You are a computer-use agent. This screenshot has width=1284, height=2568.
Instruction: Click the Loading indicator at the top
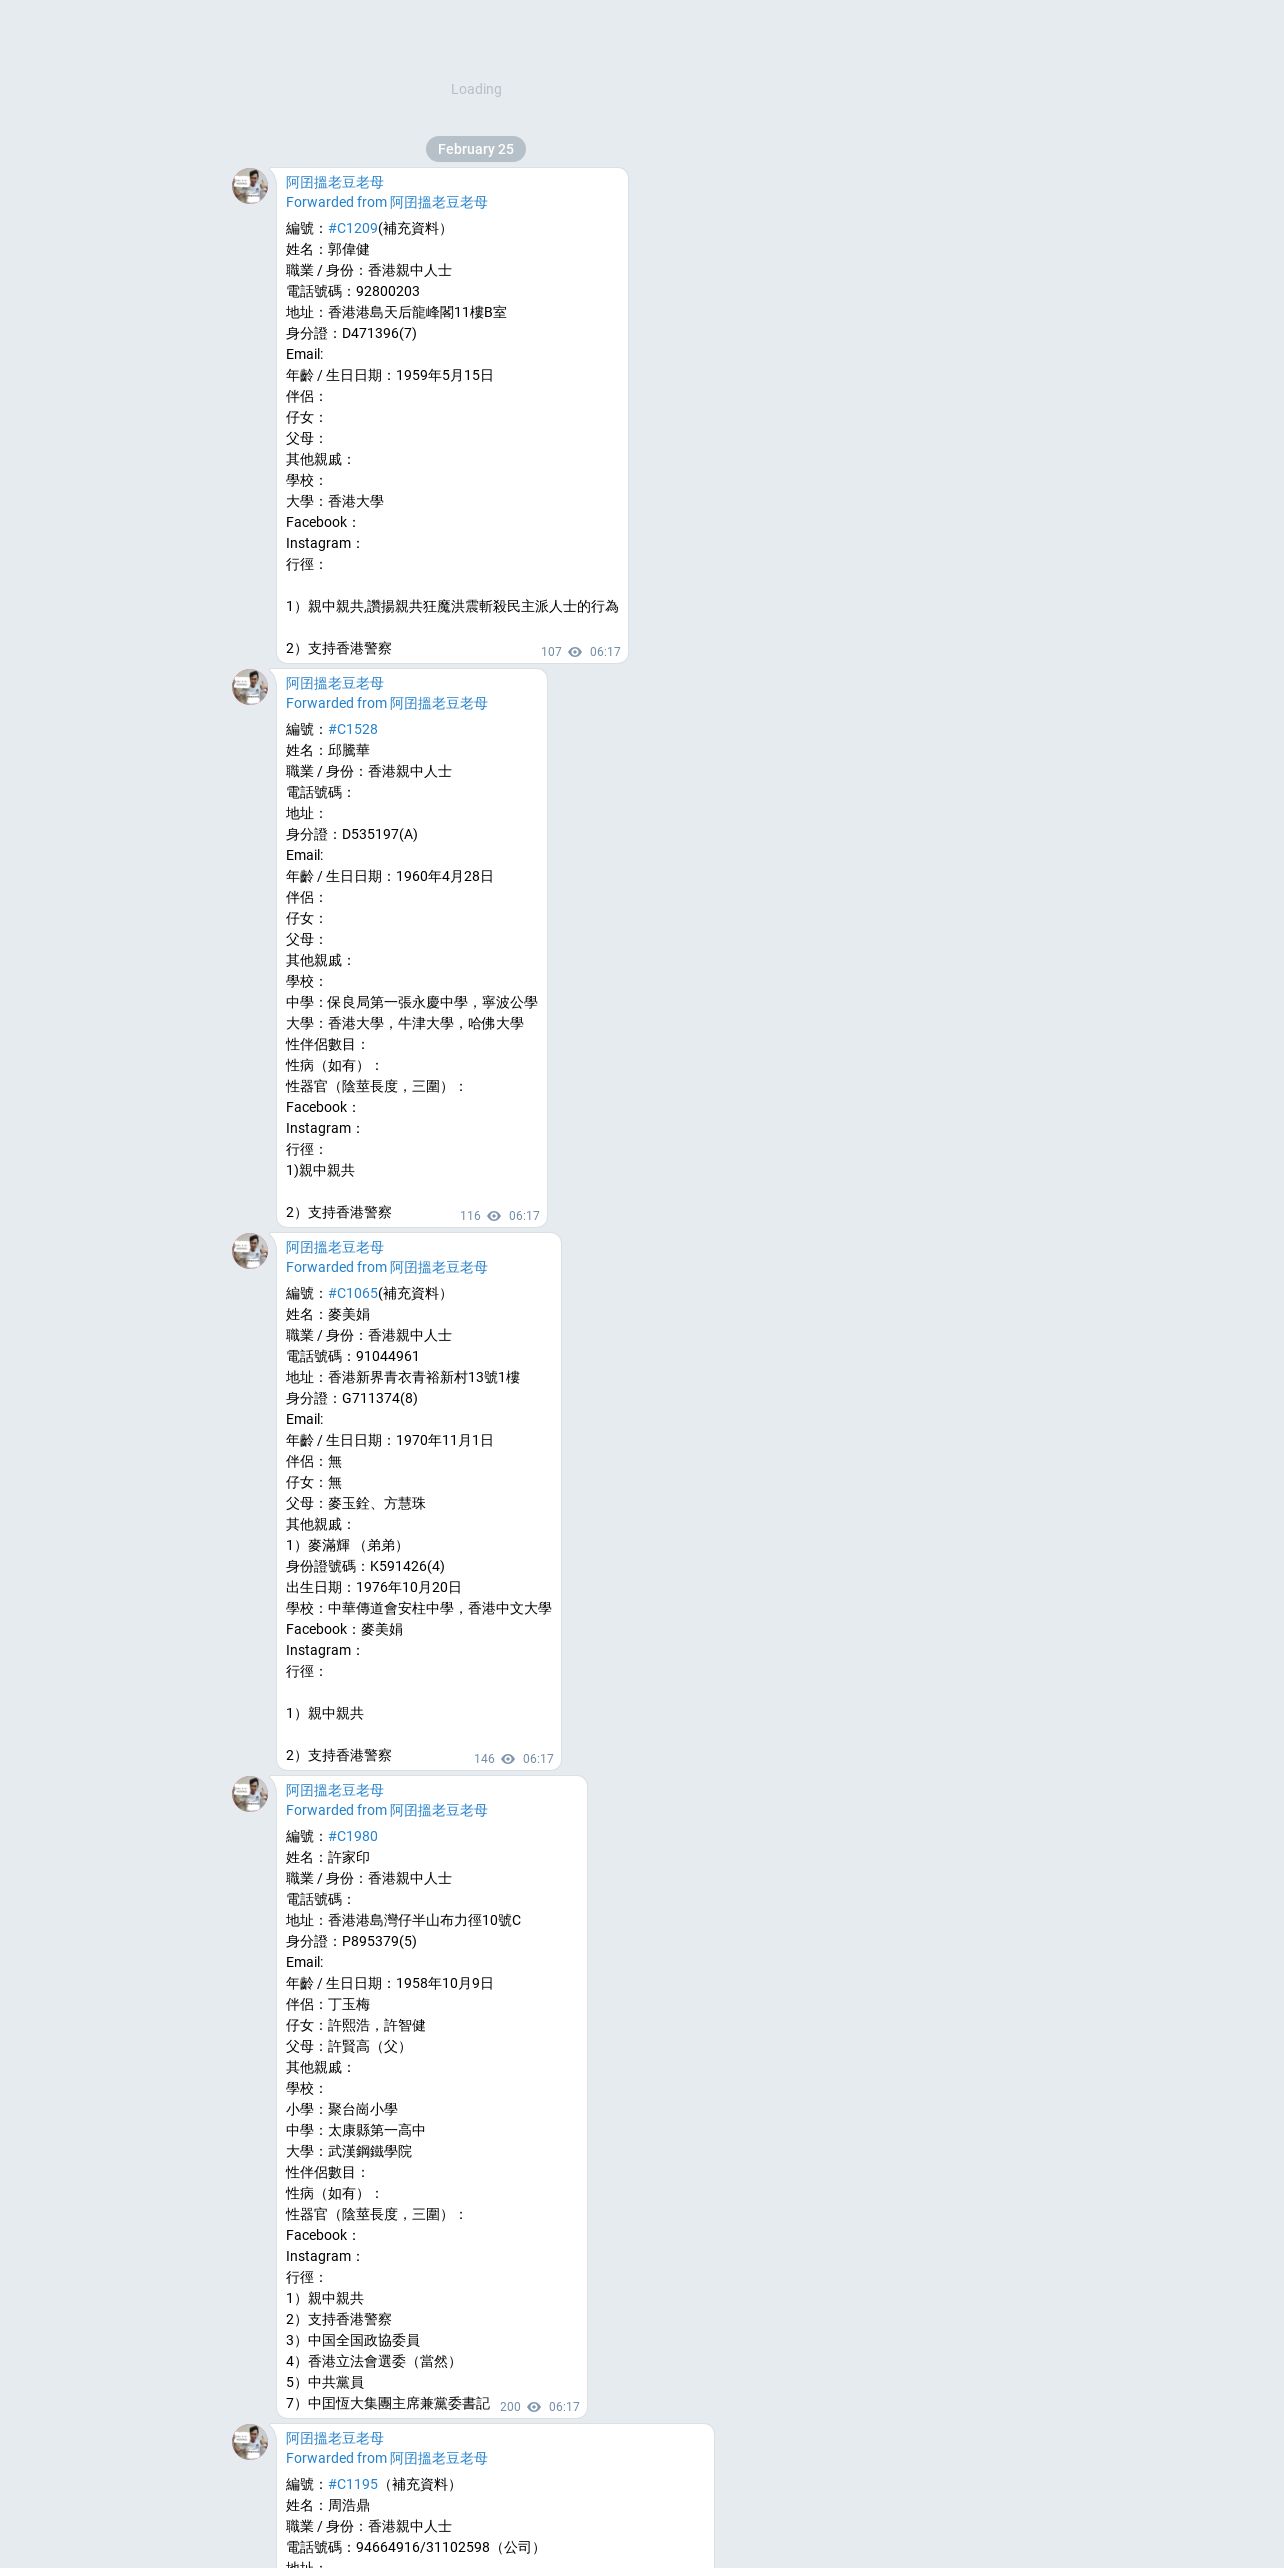[x=476, y=89]
